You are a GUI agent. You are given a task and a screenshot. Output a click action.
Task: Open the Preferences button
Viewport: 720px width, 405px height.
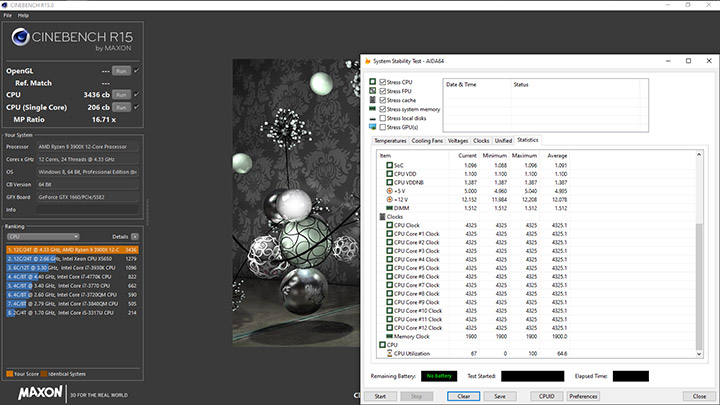(x=584, y=396)
